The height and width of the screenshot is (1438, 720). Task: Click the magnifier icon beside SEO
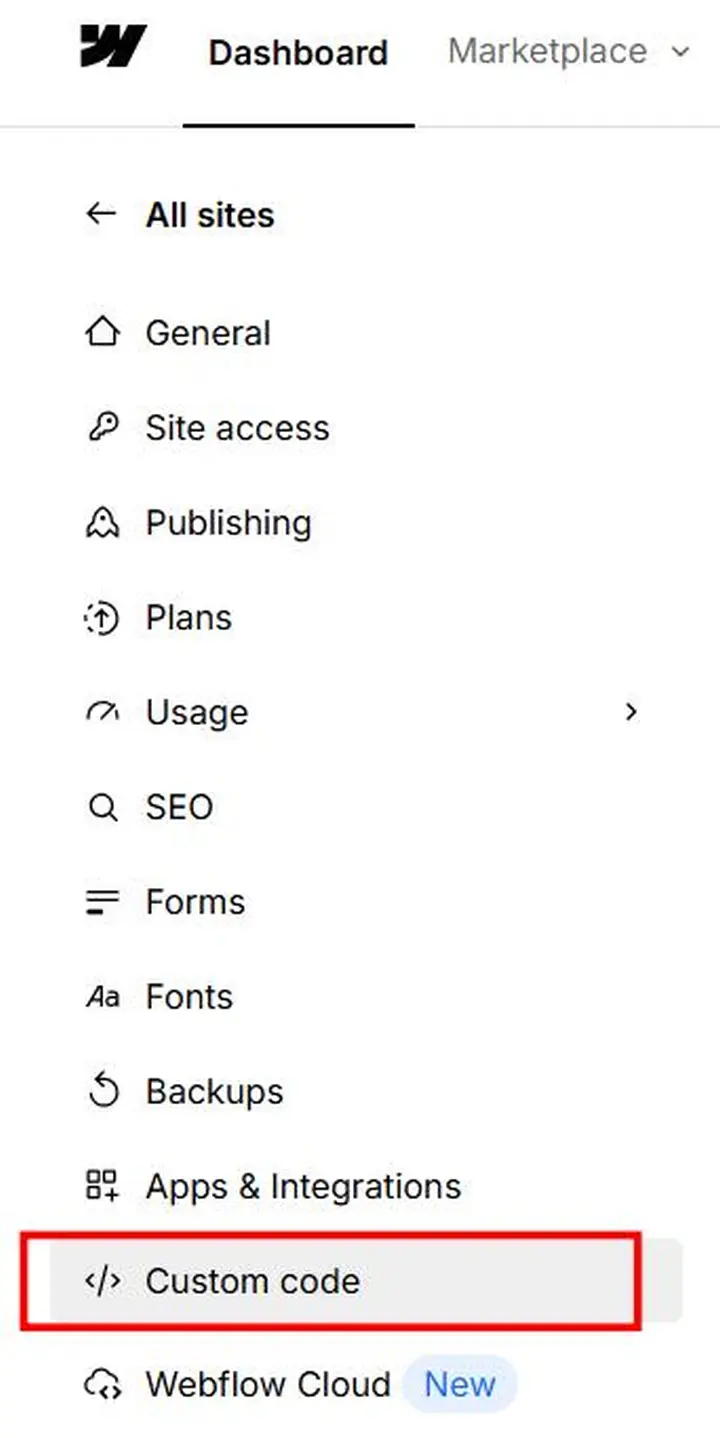coord(102,807)
